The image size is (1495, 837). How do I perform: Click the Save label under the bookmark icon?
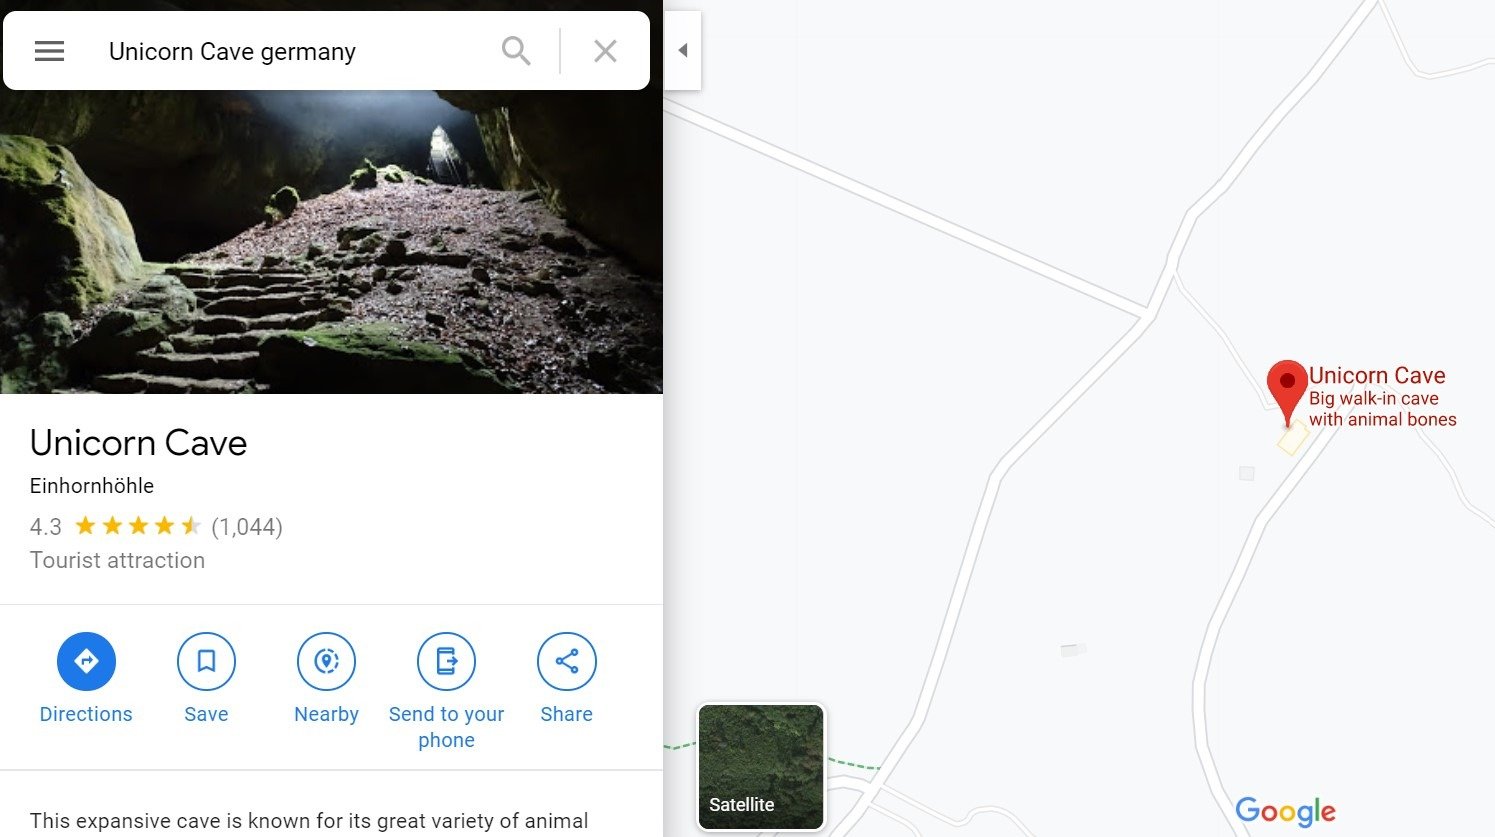pos(206,714)
